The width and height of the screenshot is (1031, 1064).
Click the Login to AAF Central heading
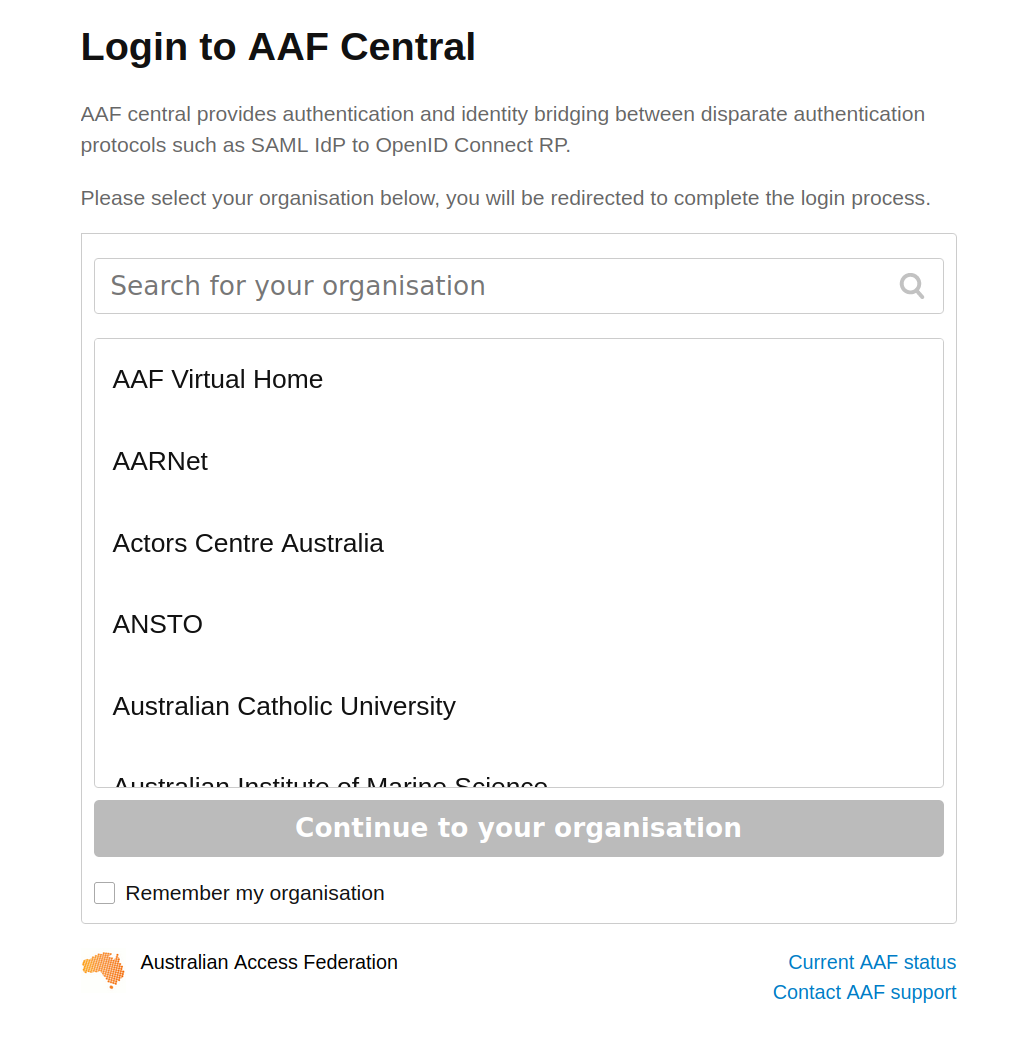pos(278,47)
